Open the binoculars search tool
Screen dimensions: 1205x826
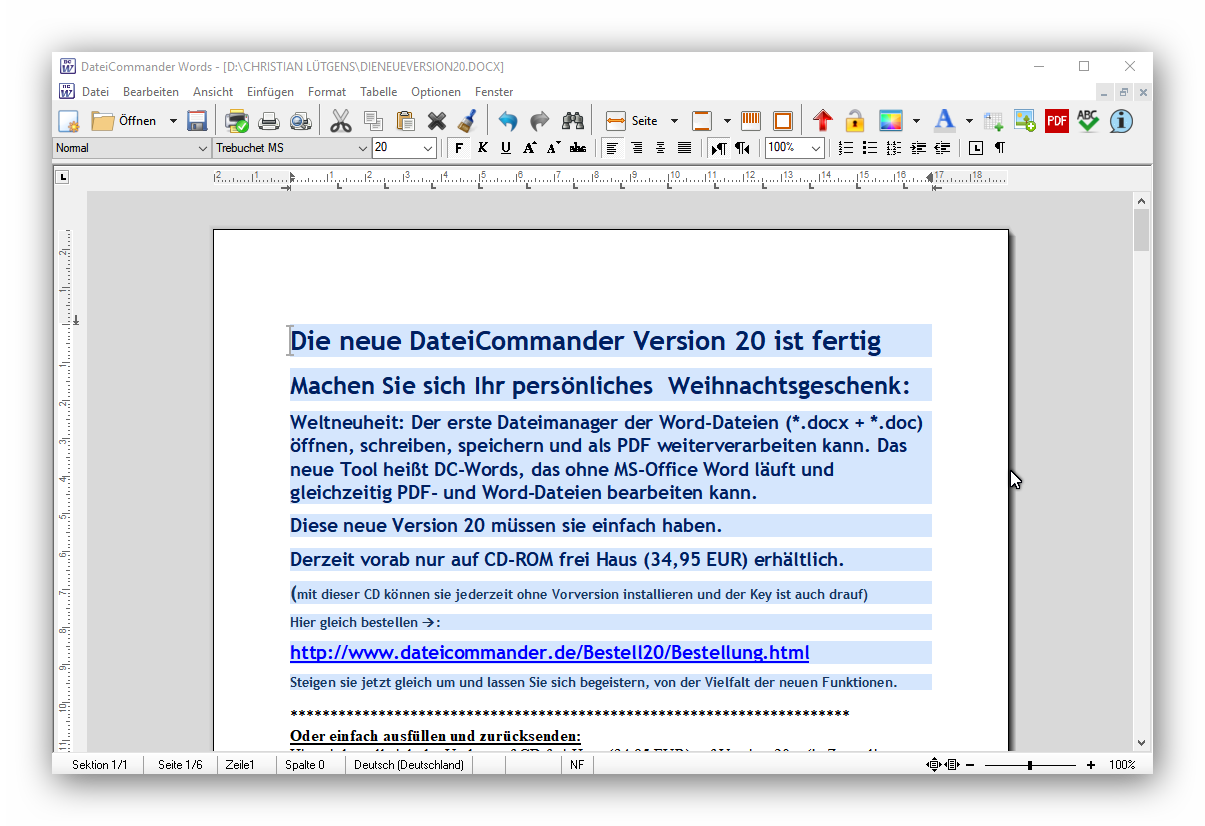coord(572,121)
